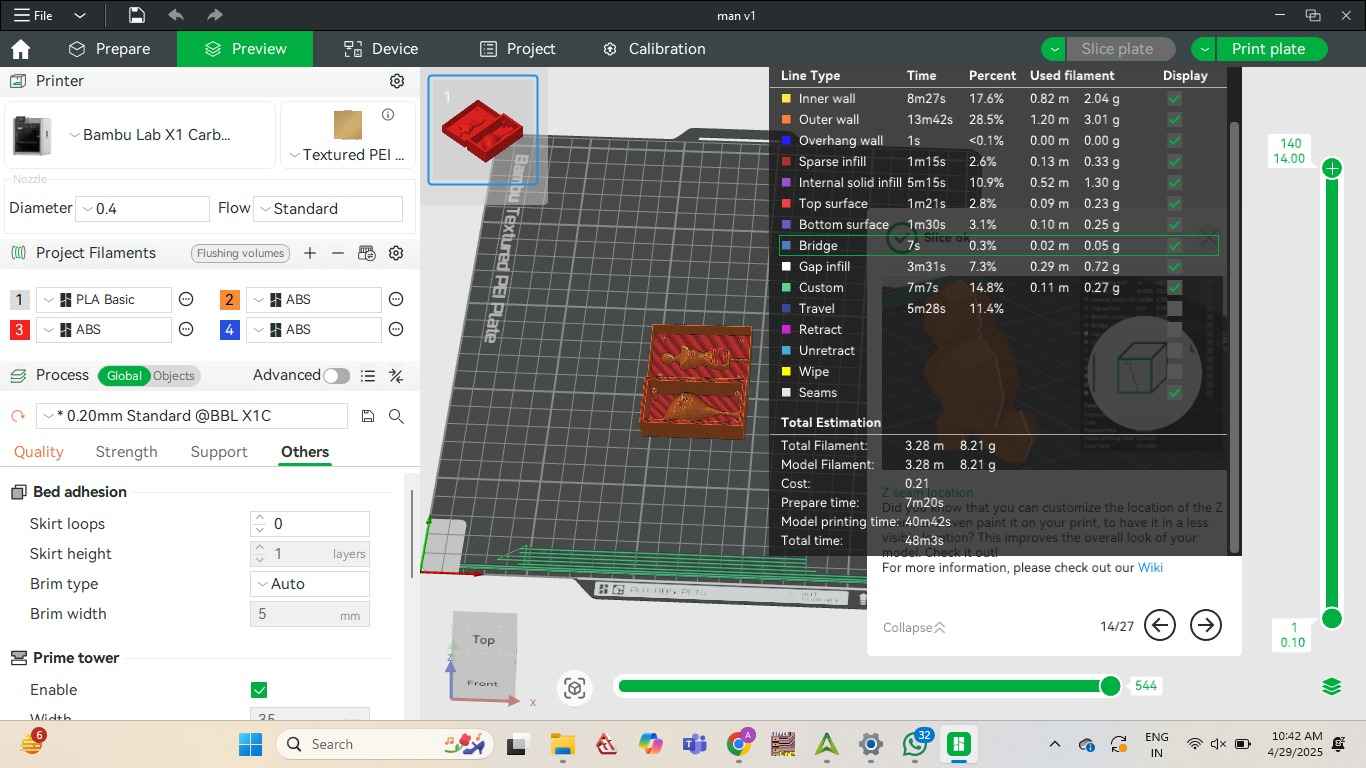Open AMS filament sync icon
This screenshot has height=768, width=1366.
367,253
